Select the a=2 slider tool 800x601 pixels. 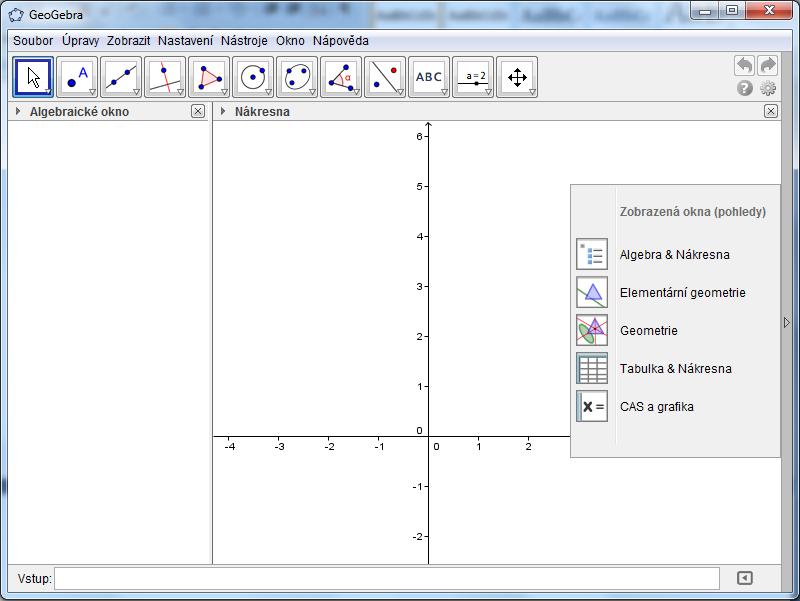472,77
